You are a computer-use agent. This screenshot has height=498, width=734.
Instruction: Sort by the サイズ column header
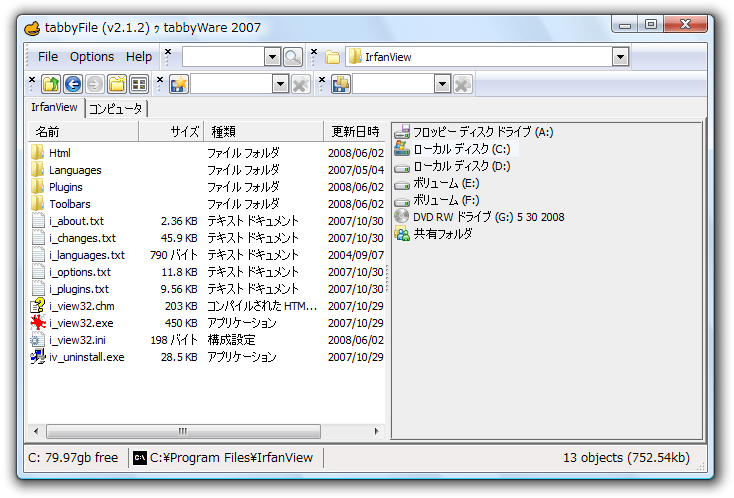click(171, 132)
